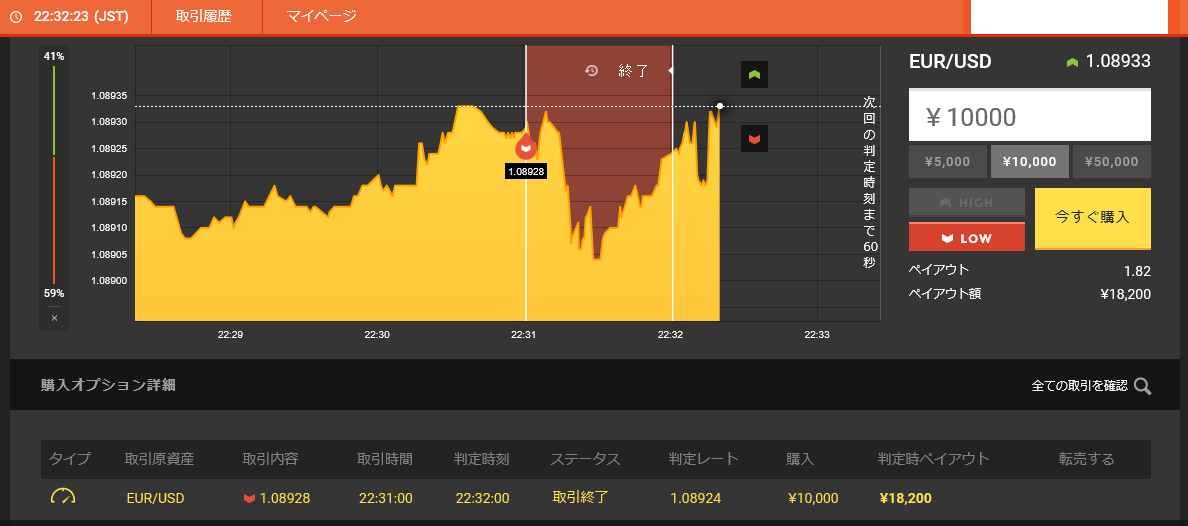Screen dimensions: 1188x526
Task: Choose the ¥5,000 preset amount
Action: coord(947,161)
